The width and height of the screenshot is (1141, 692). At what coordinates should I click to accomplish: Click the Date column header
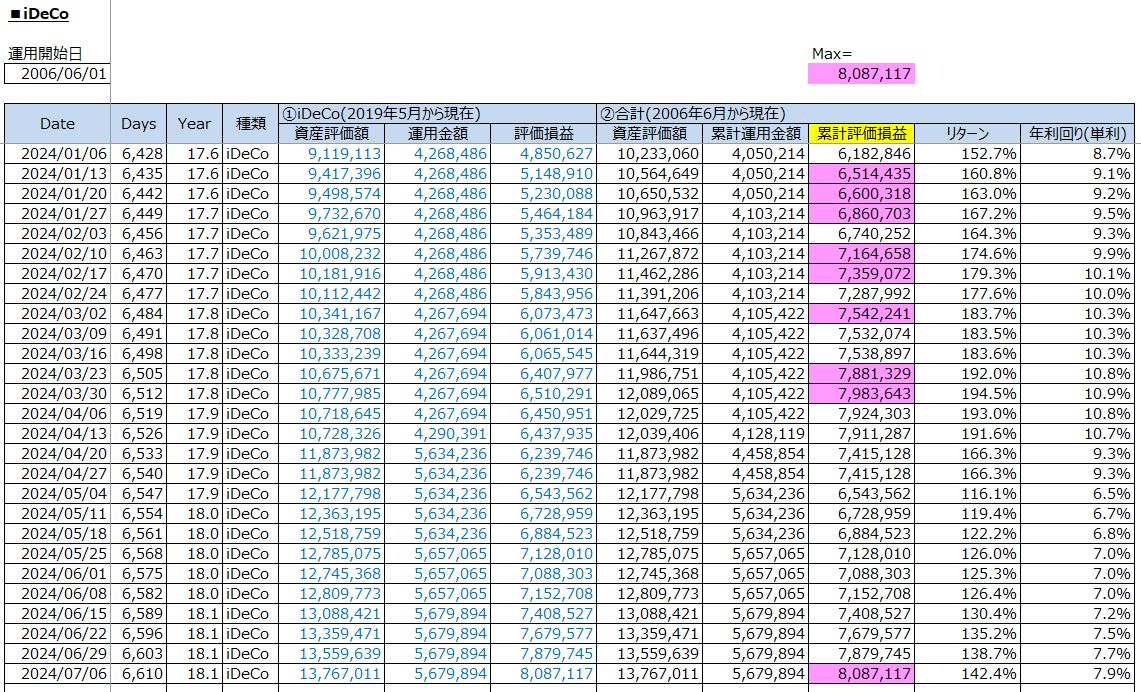57,124
